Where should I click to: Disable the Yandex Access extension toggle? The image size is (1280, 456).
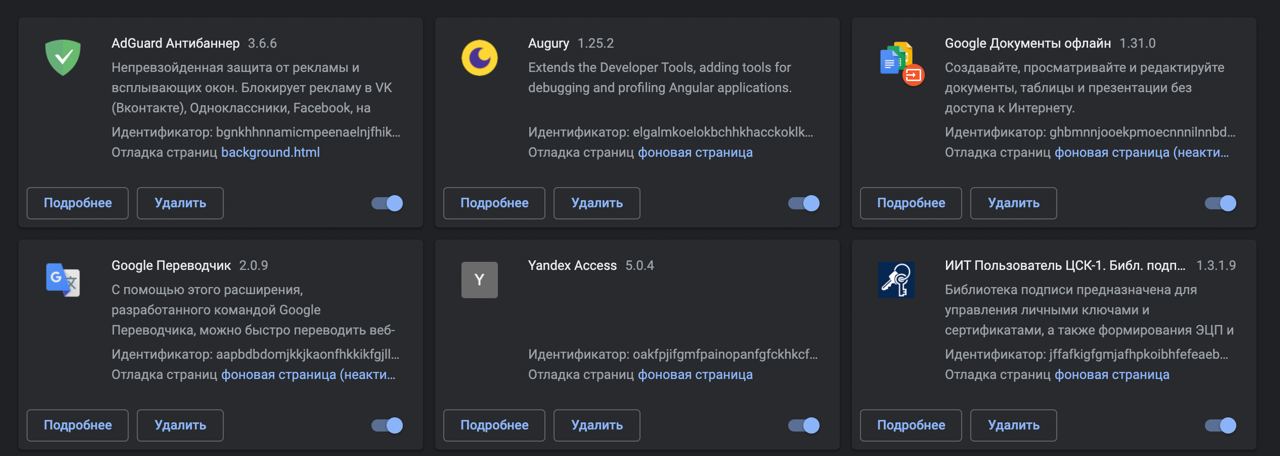(x=804, y=425)
